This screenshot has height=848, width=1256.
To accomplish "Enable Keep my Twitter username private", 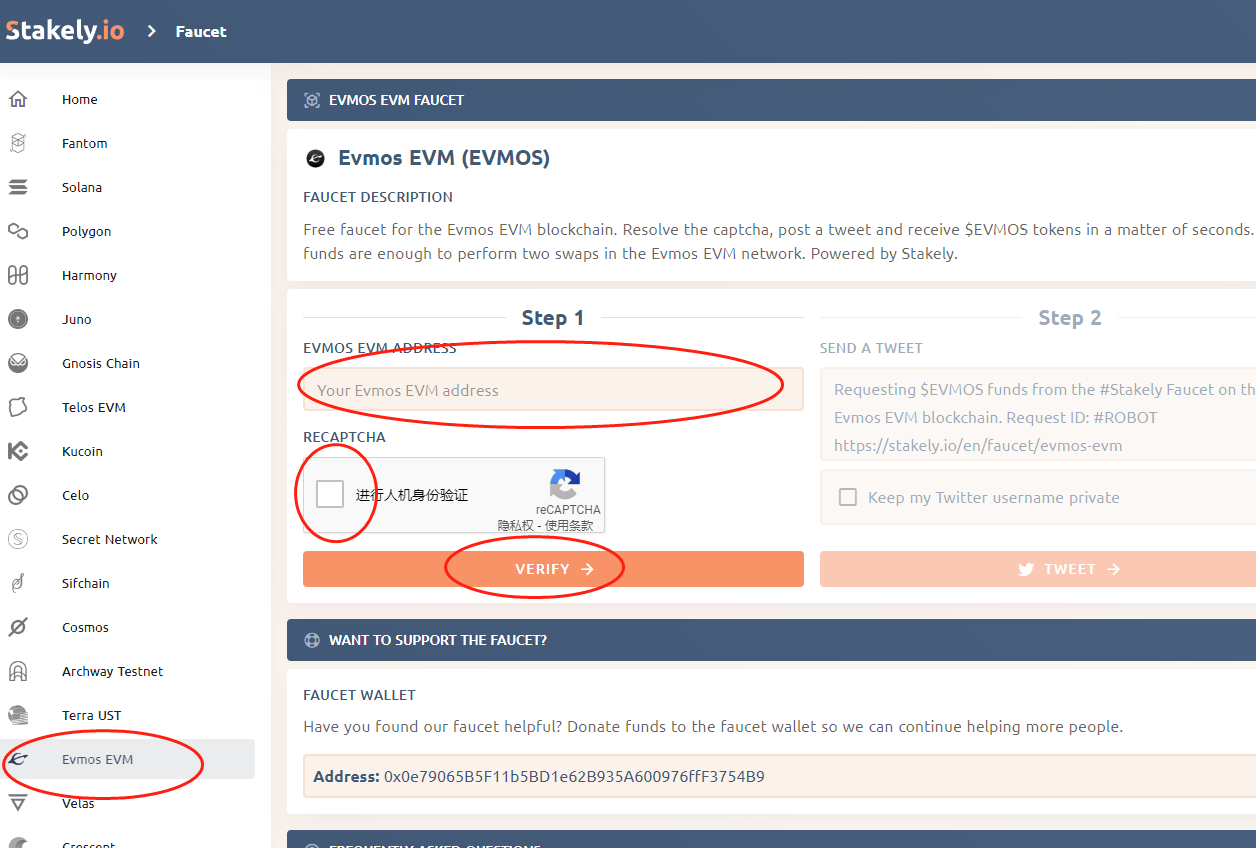I will pos(848,498).
